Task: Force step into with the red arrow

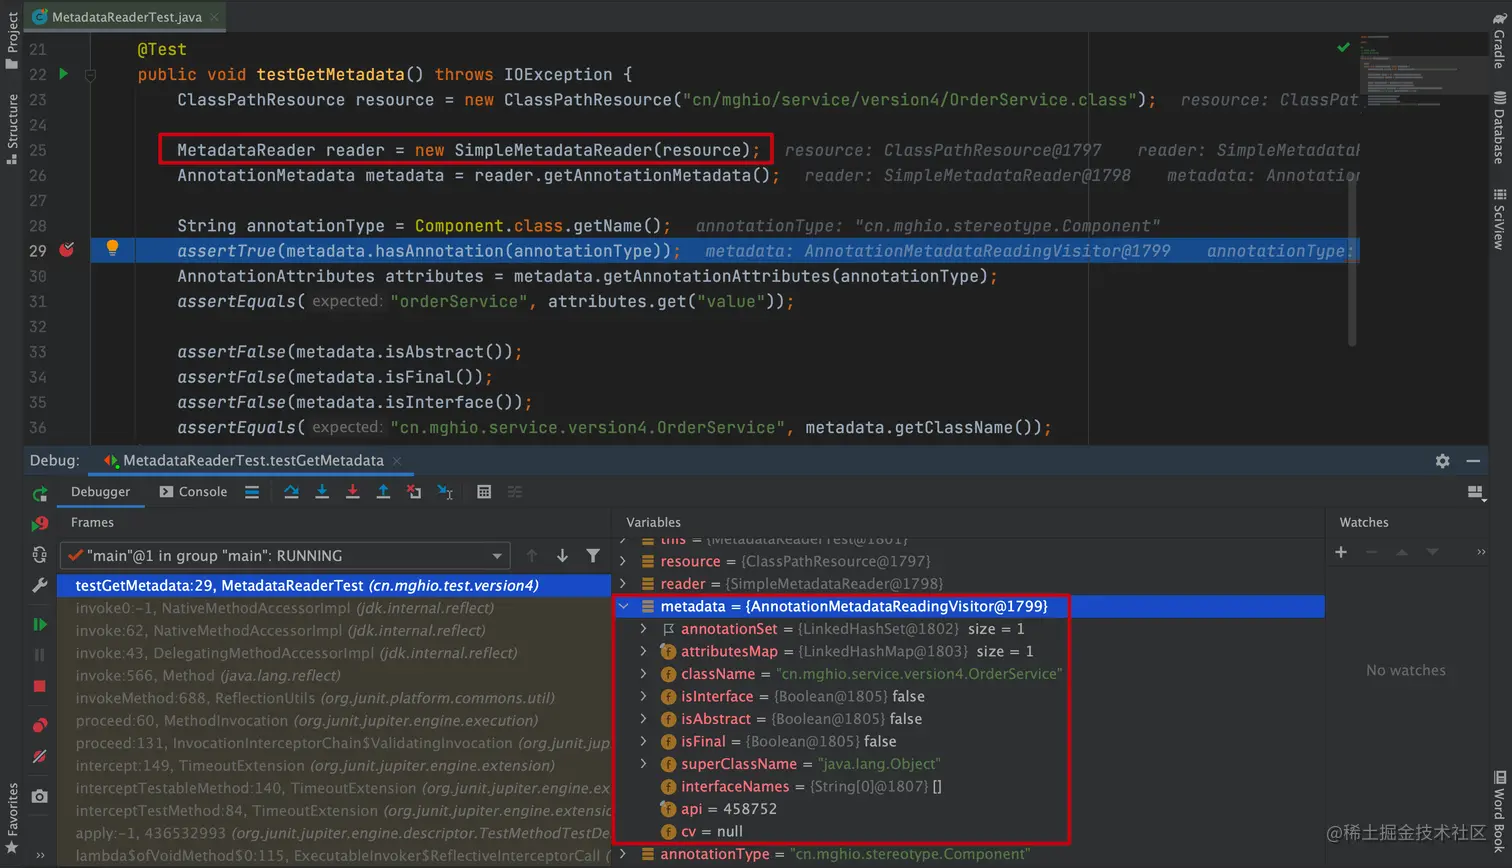Action: 352,492
